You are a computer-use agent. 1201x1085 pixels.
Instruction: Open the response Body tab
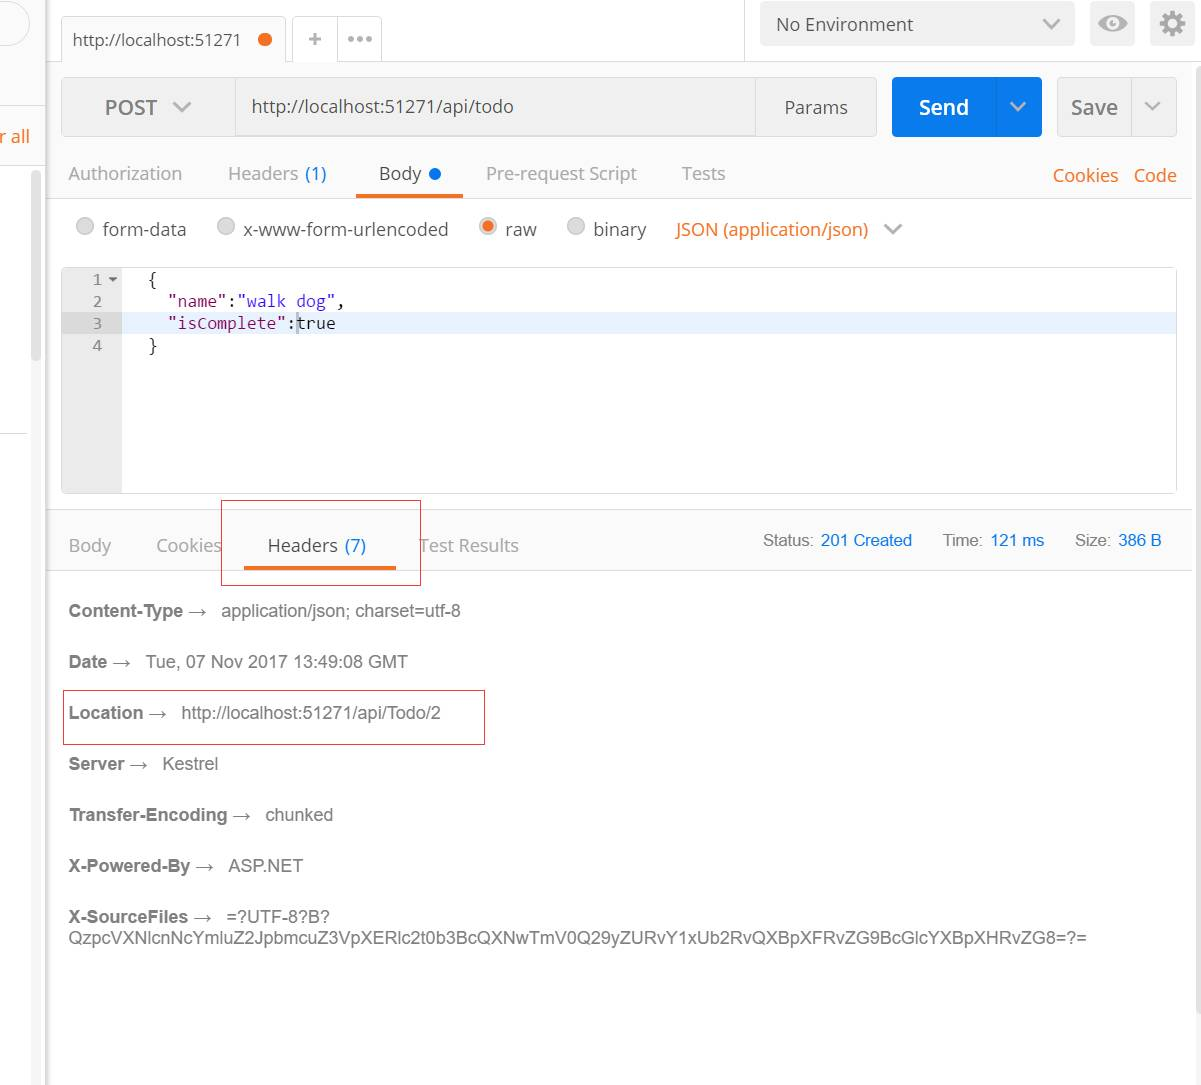coord(90,545)
